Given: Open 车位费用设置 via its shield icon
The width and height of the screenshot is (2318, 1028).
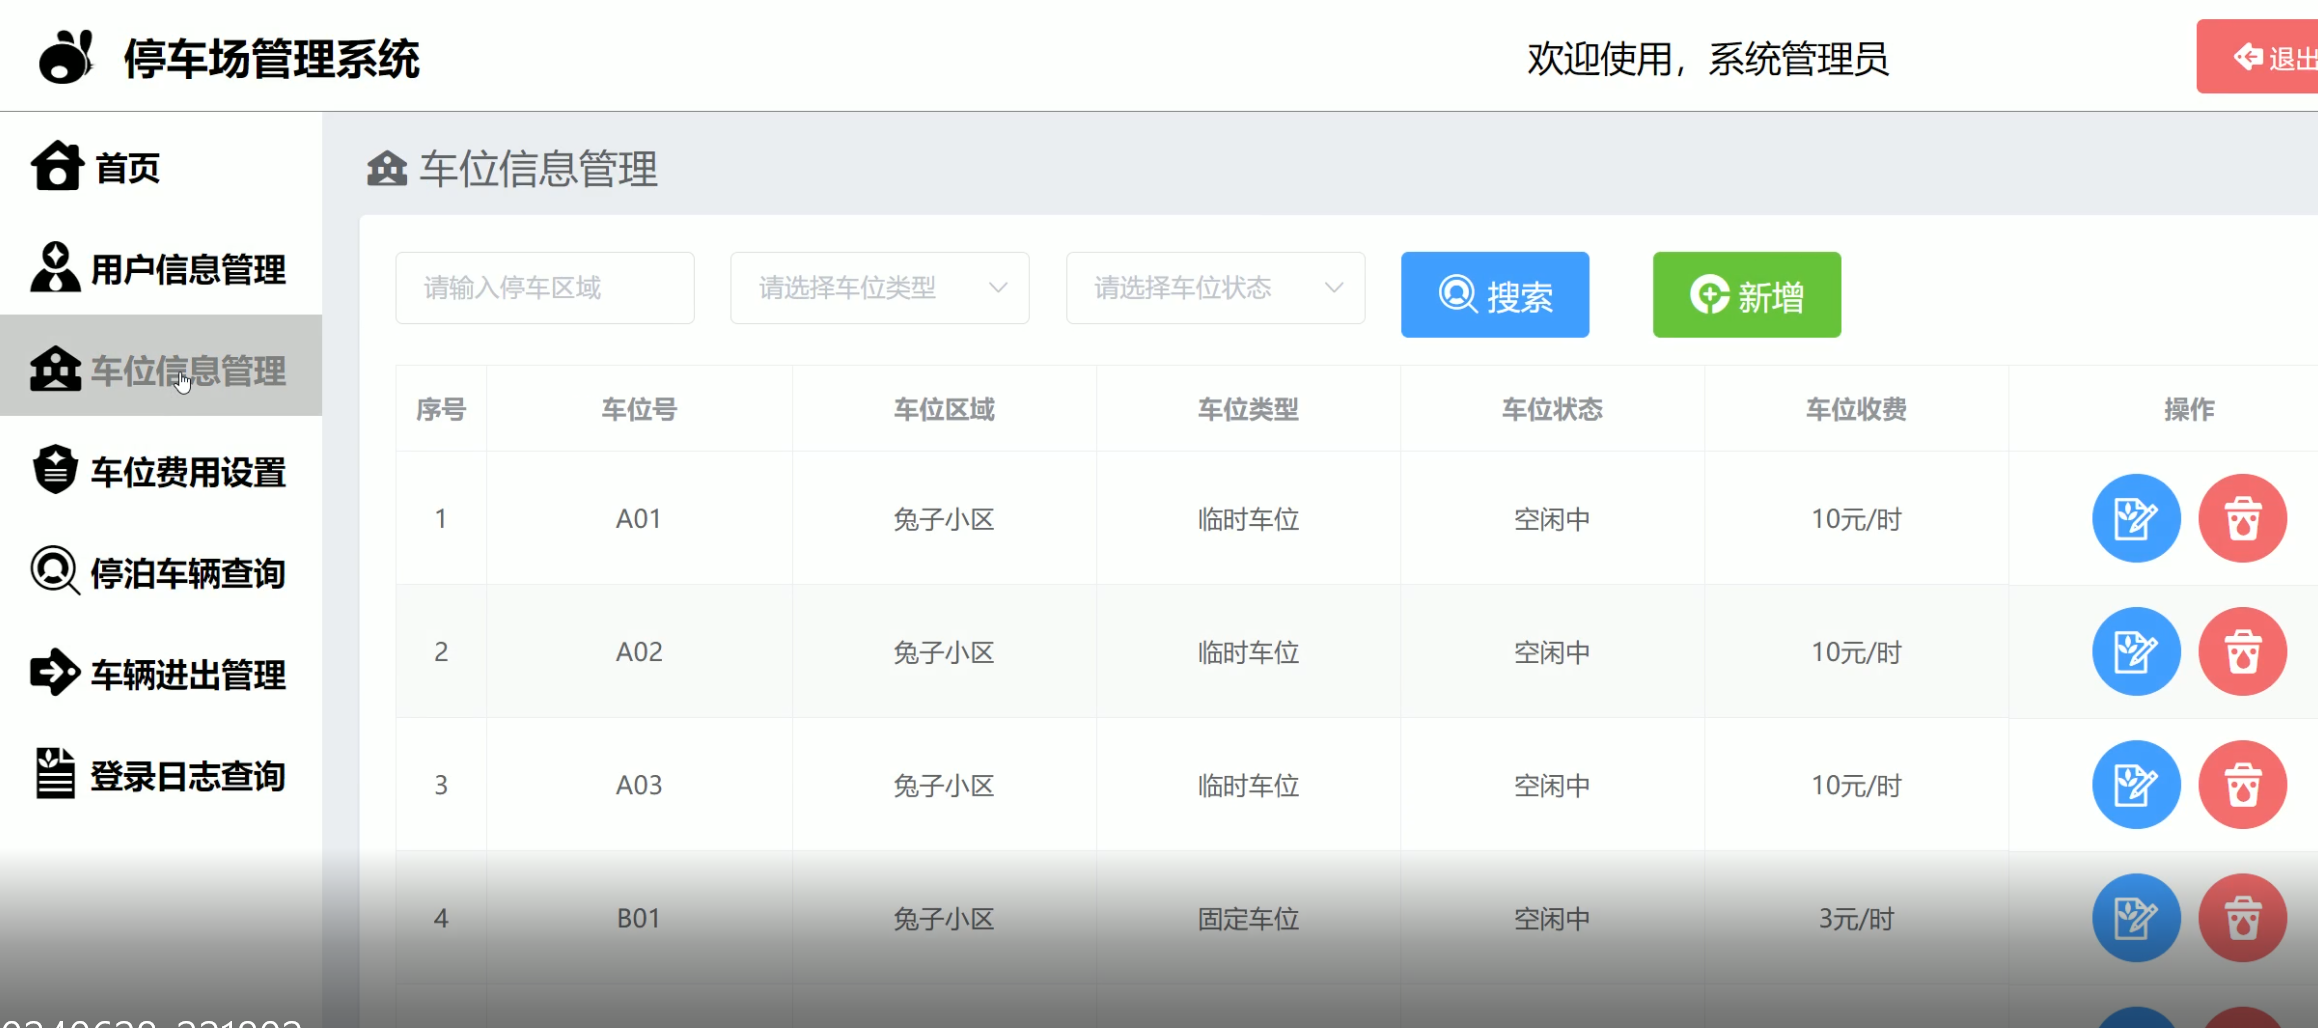Looking at the screenshot, I should [55, 470].
